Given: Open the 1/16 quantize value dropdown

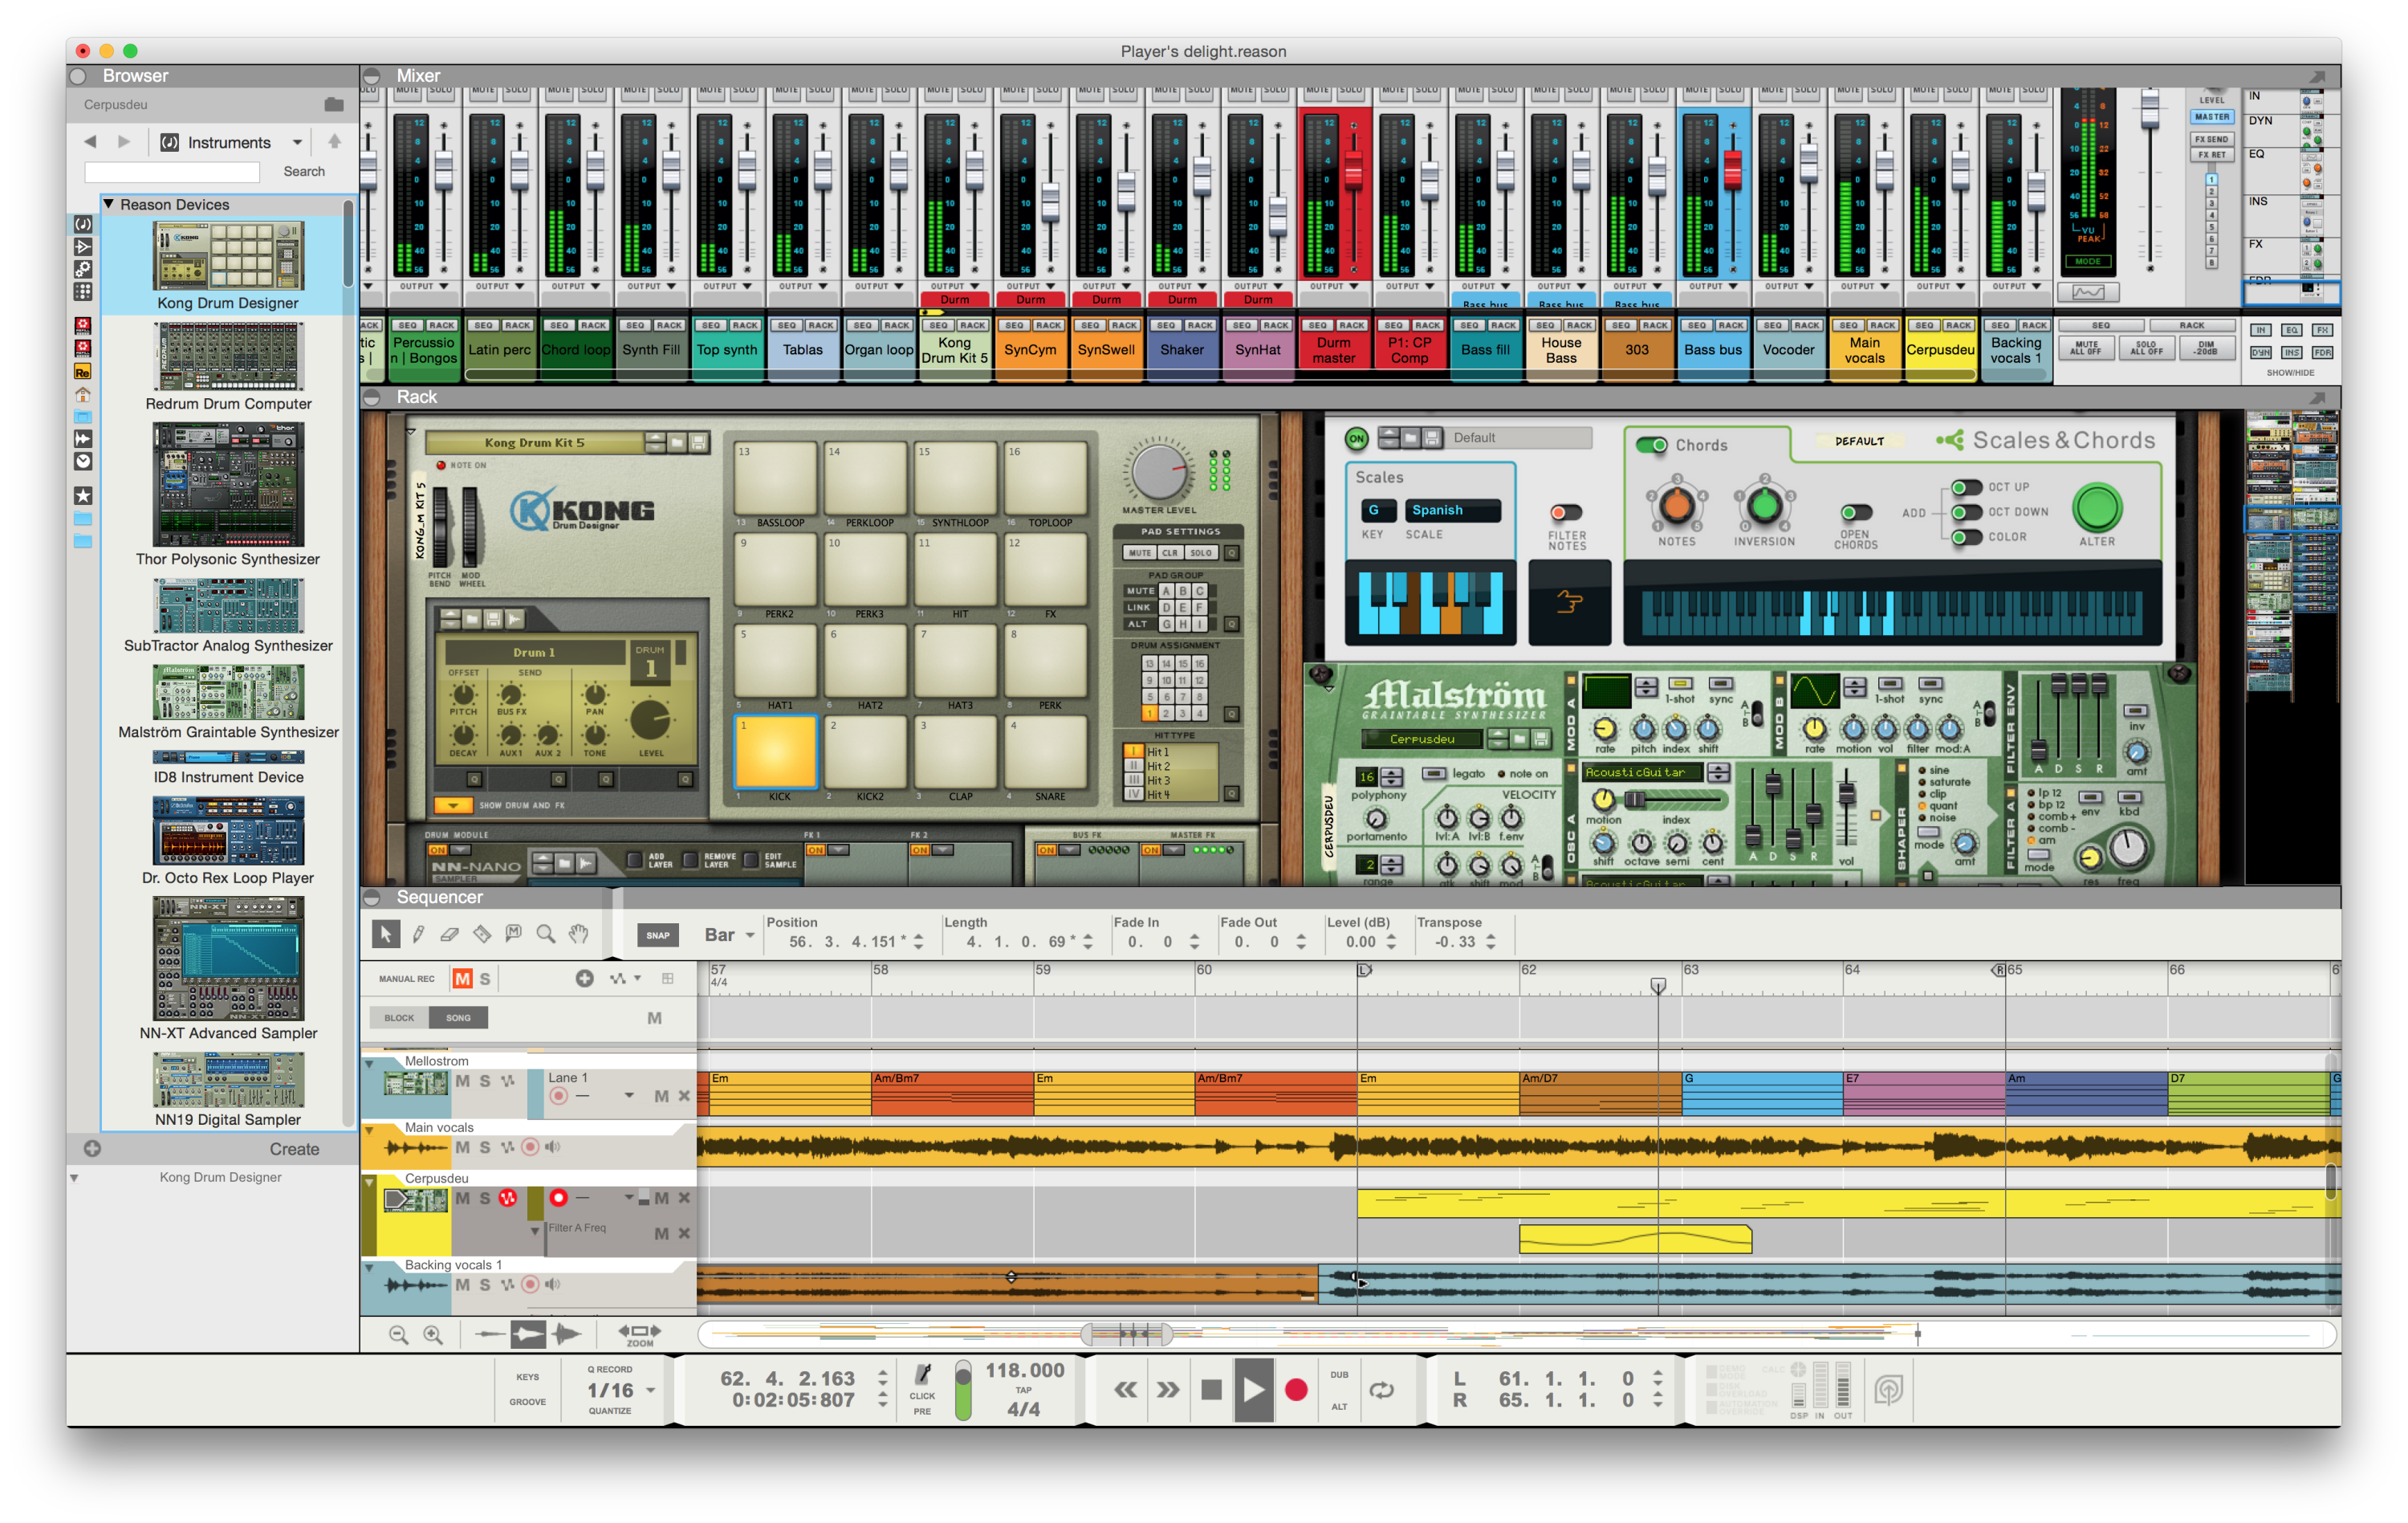Looking at the screenshot, I should (621, 1390).
